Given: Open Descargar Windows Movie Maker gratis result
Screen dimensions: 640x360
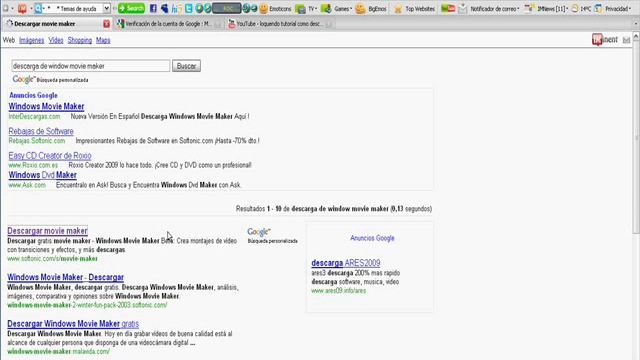Looking at the screenshot, I should [x=73, y=324].
